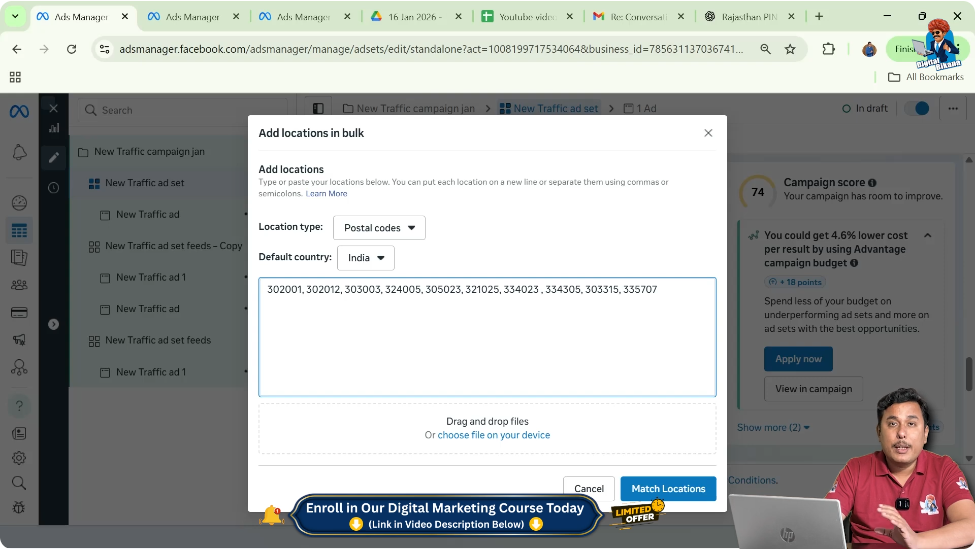Click the bug report icon in sidebar
This screenshot has height=551, width=976.
19,507
